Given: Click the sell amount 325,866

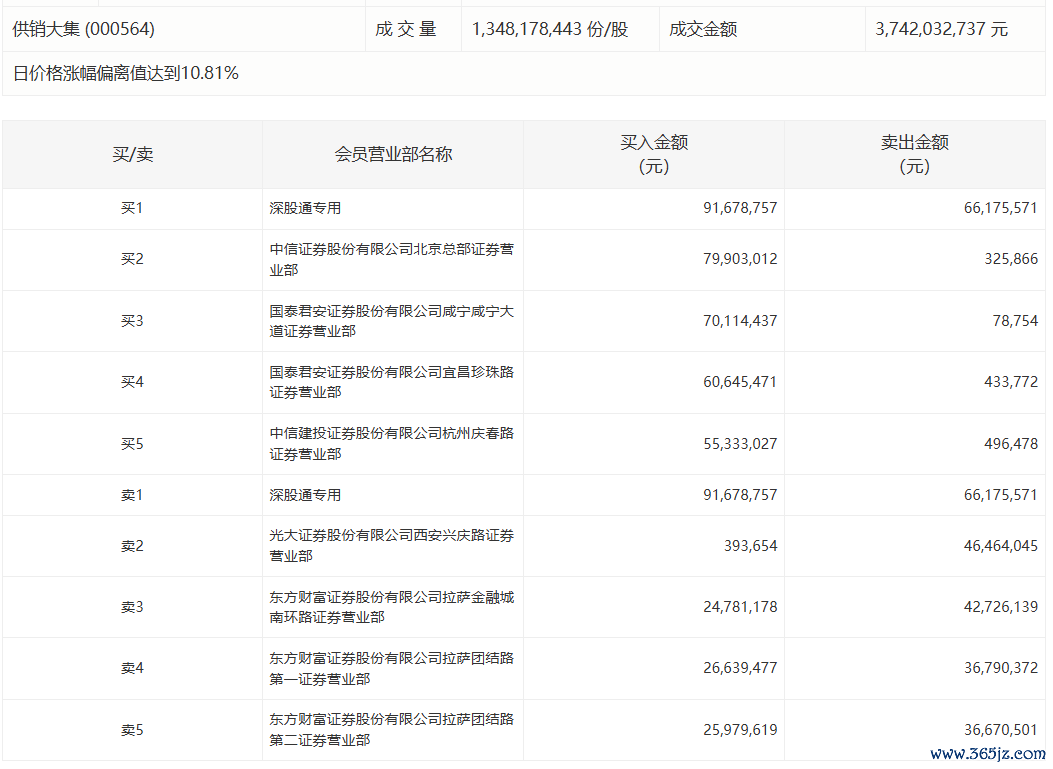Looking at the screenshot, I should point(1011,259).
